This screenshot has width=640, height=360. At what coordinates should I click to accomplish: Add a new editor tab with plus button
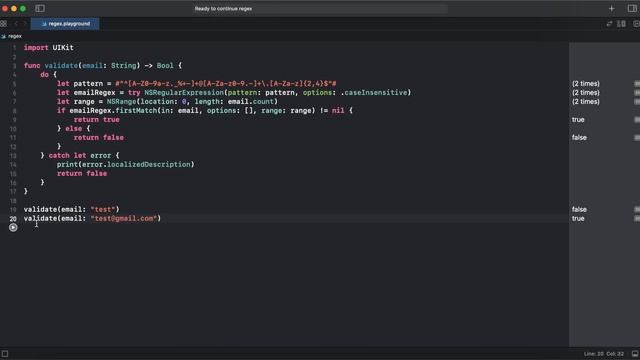point(611,9)
